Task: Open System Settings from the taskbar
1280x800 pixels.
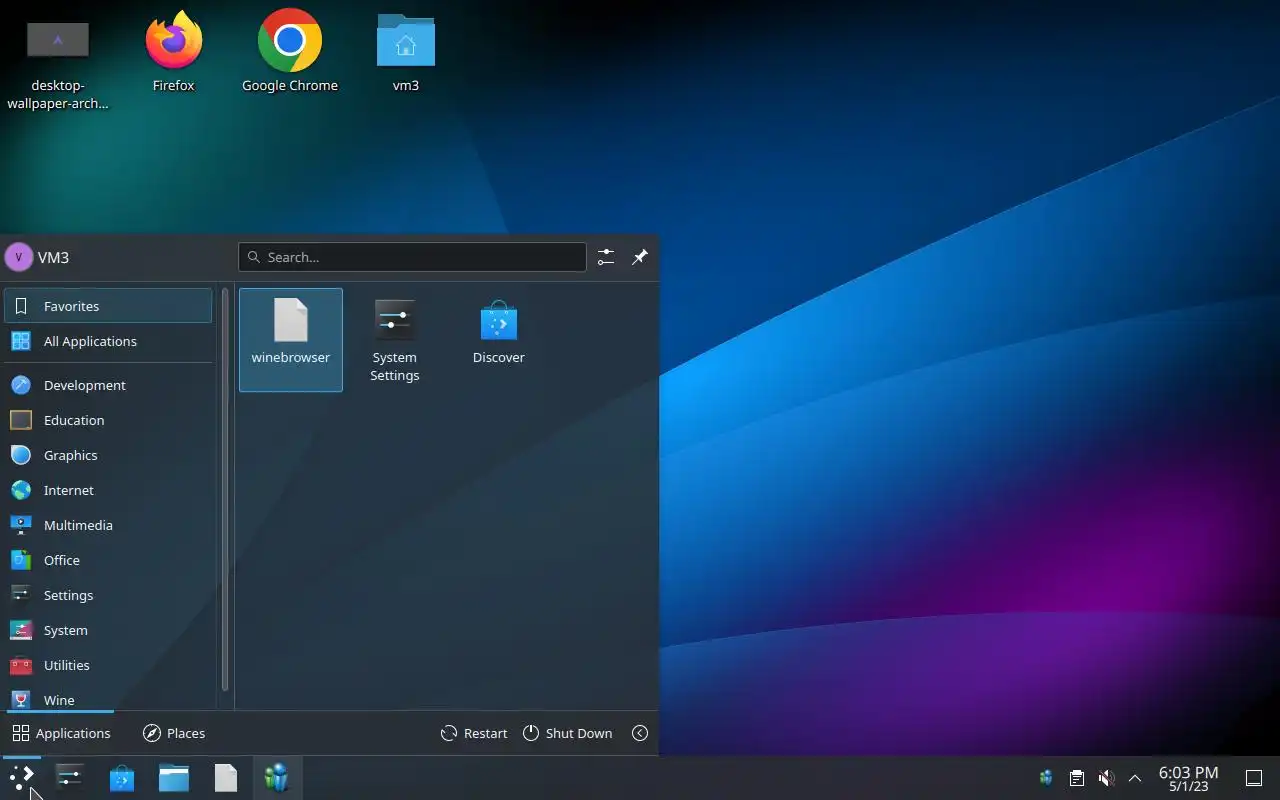Action: [69, 777]
